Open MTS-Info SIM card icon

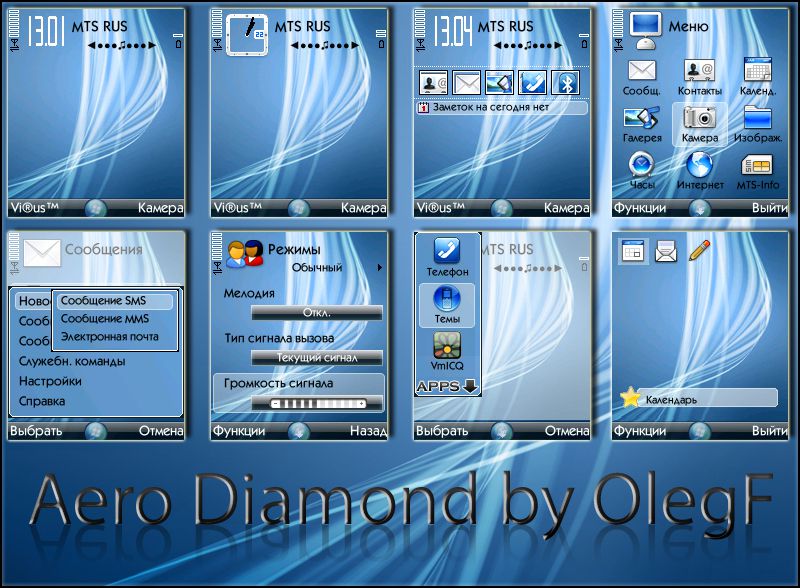tap(759, 164)
